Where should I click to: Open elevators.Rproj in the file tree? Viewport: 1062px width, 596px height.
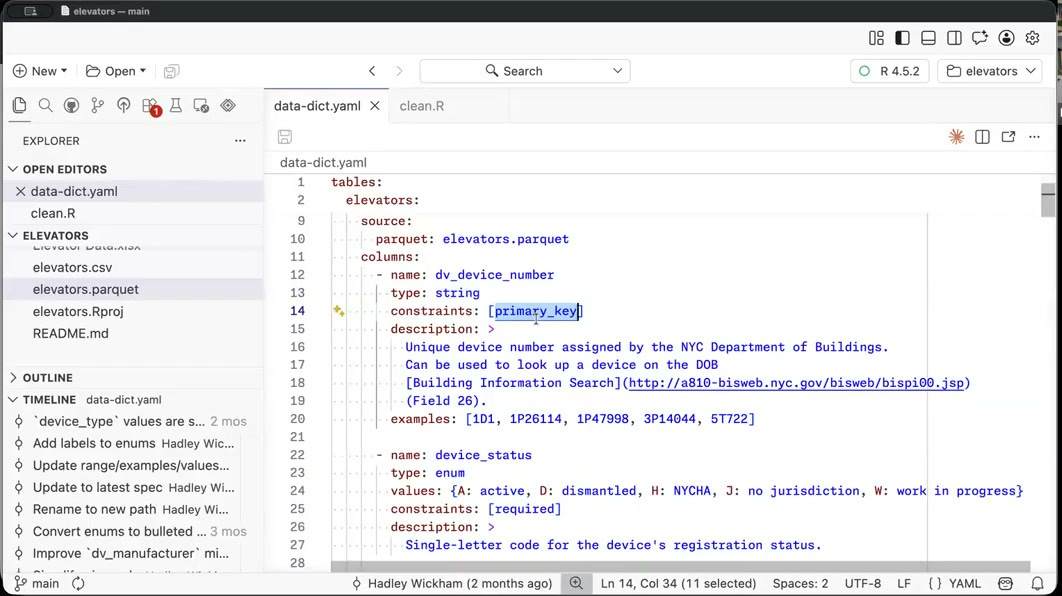pos(78,312)
